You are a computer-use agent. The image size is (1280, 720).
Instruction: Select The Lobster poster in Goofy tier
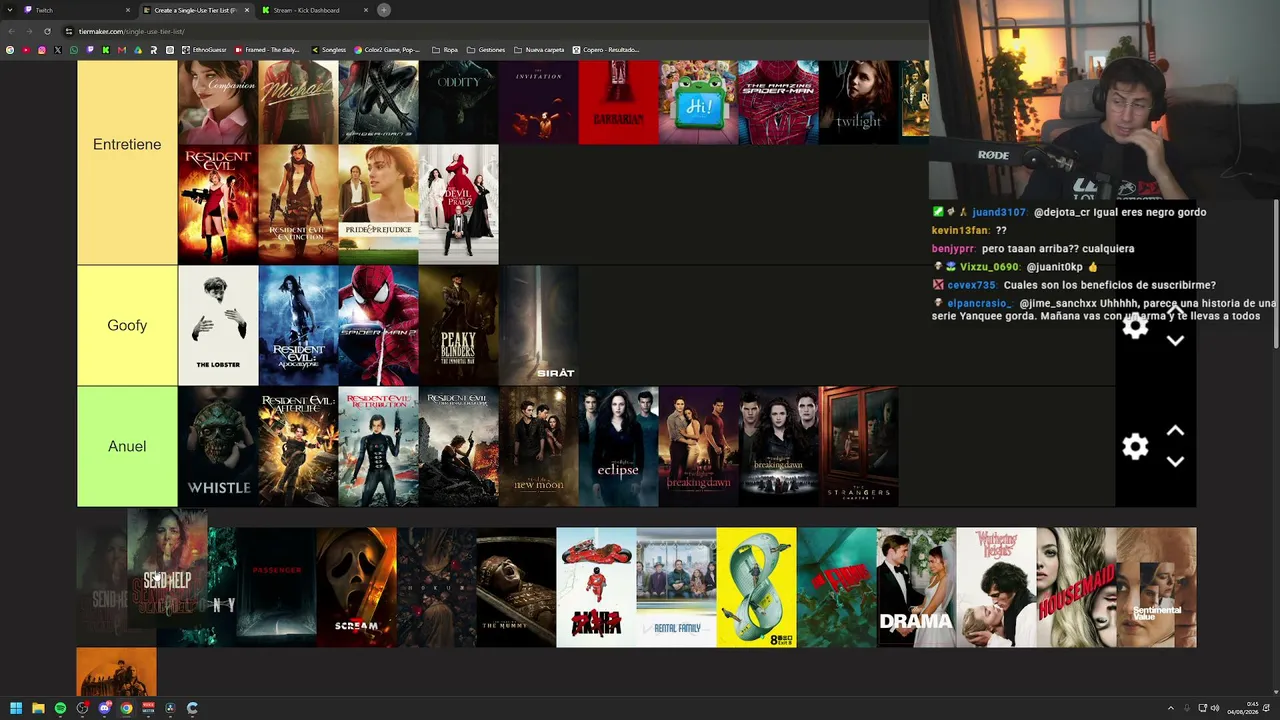218,325
